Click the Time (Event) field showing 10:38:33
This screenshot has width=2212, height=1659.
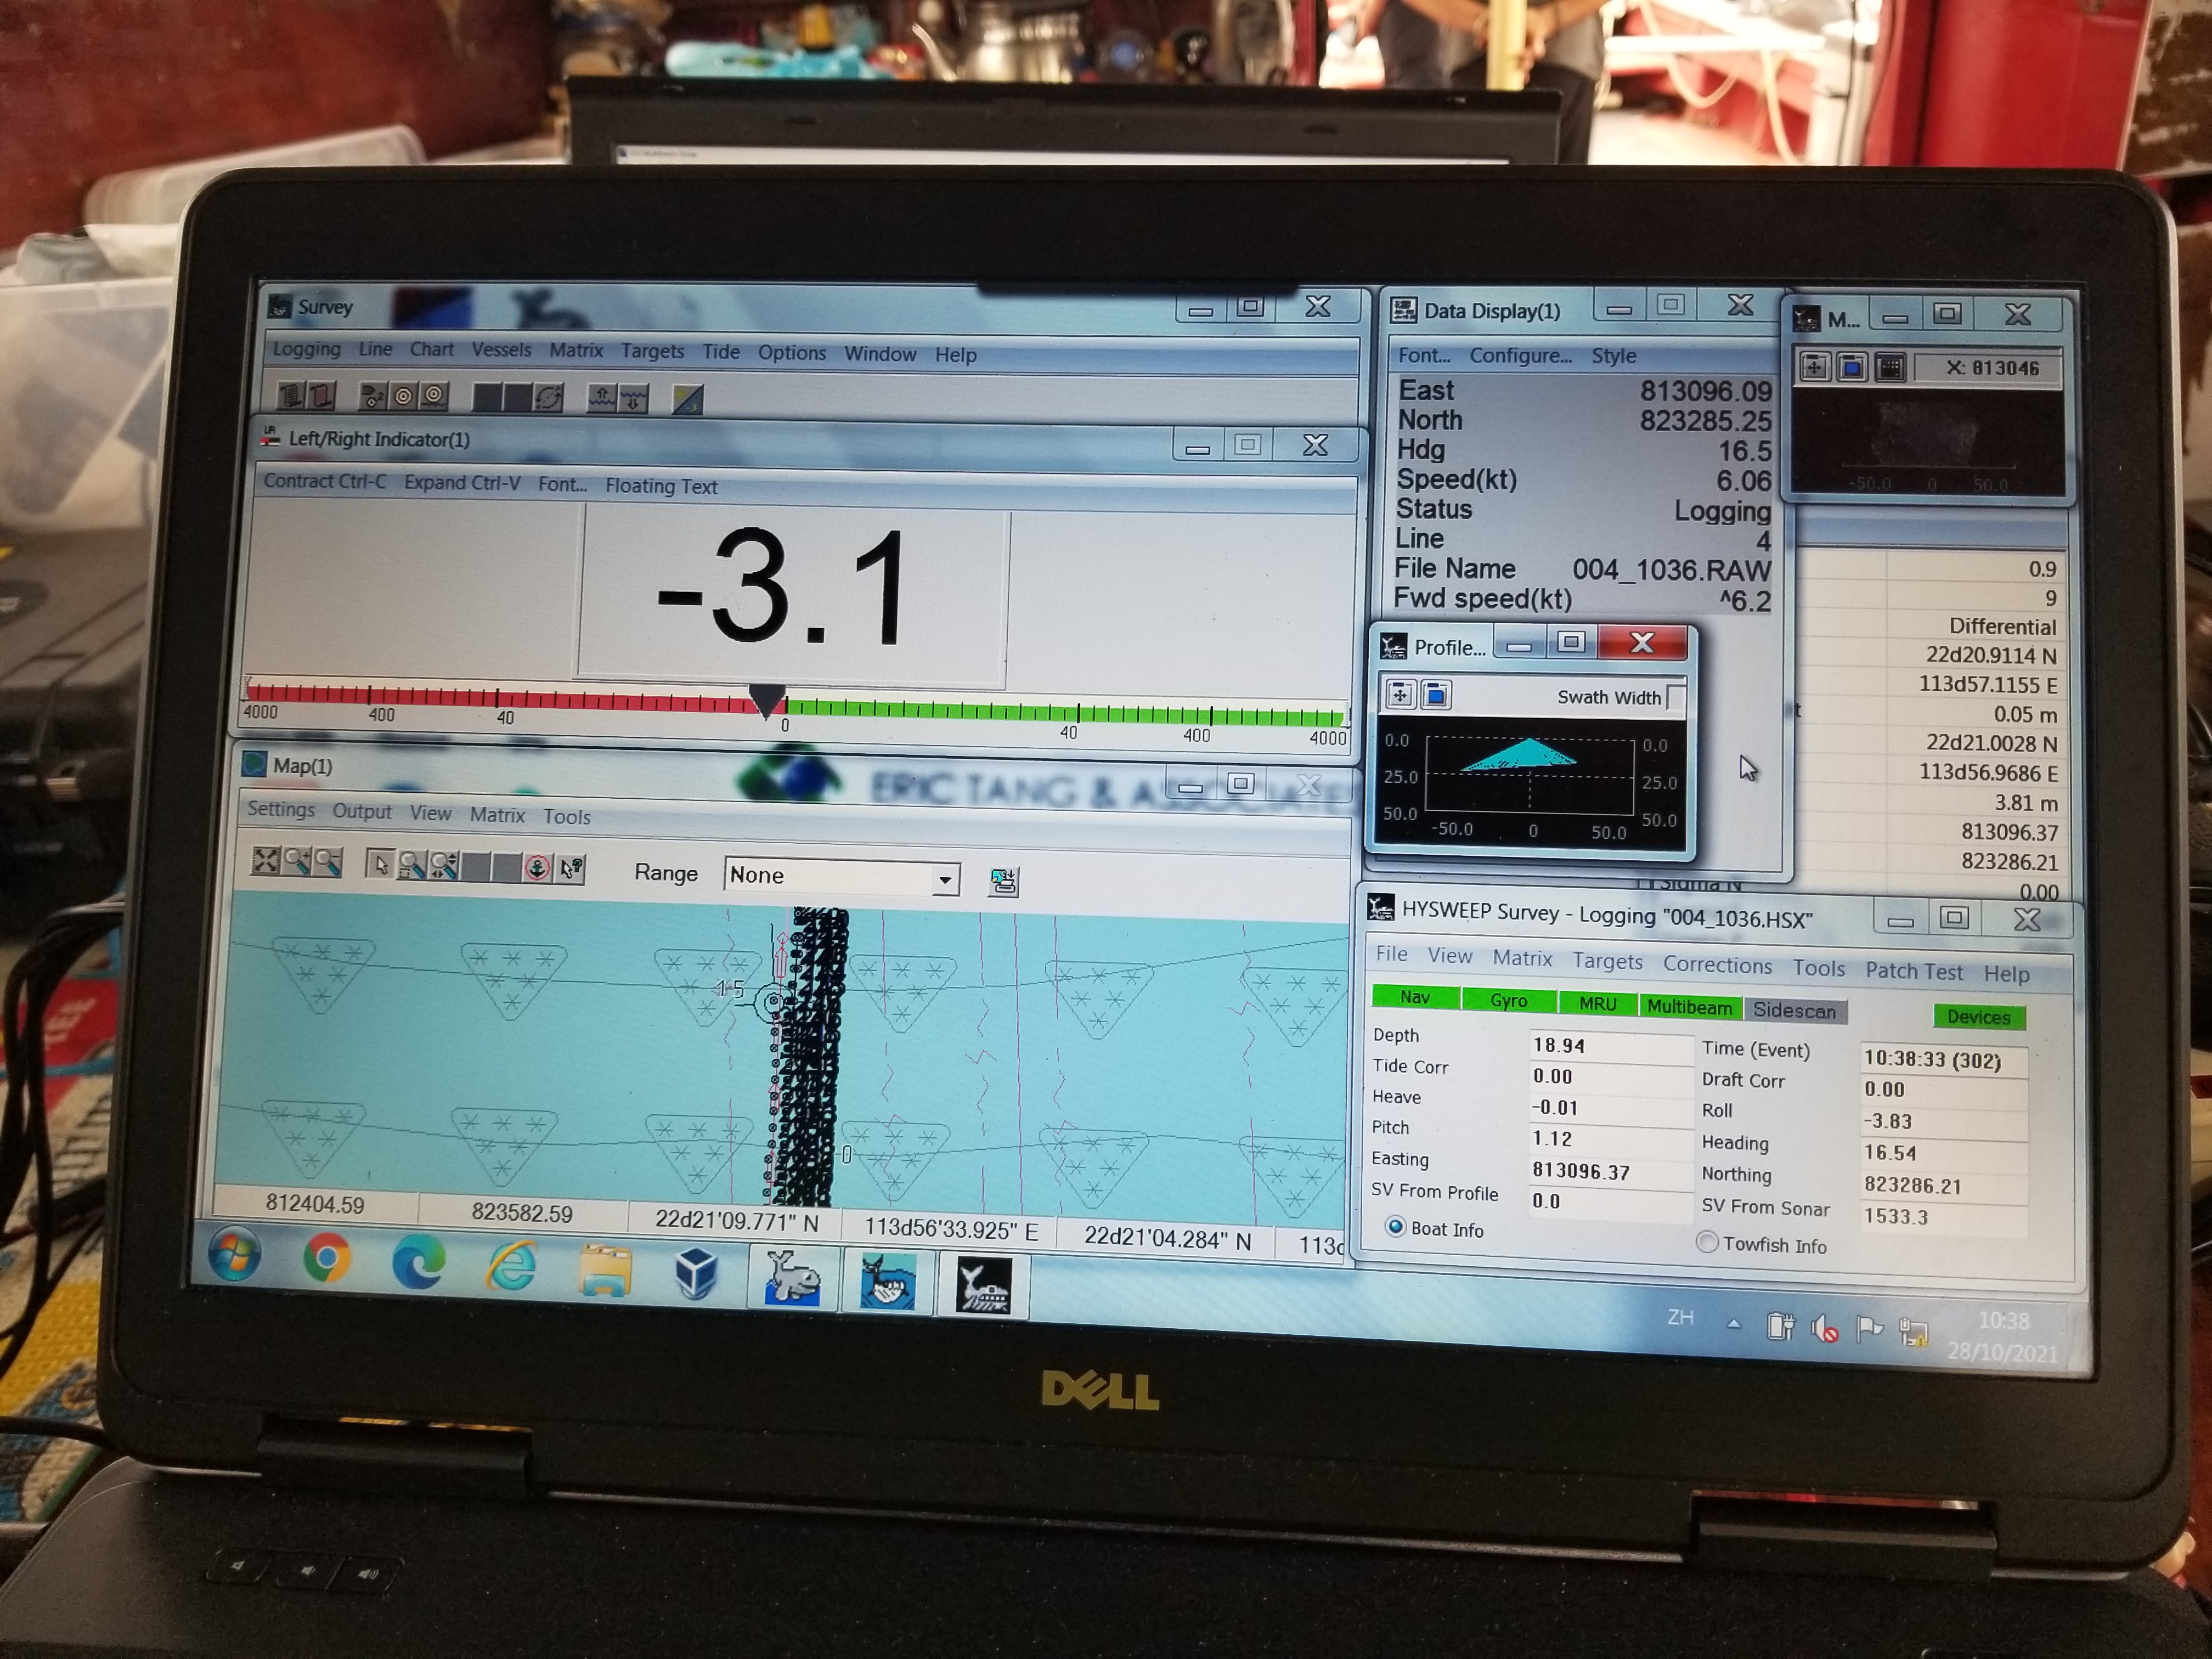coord(1944,1060)
